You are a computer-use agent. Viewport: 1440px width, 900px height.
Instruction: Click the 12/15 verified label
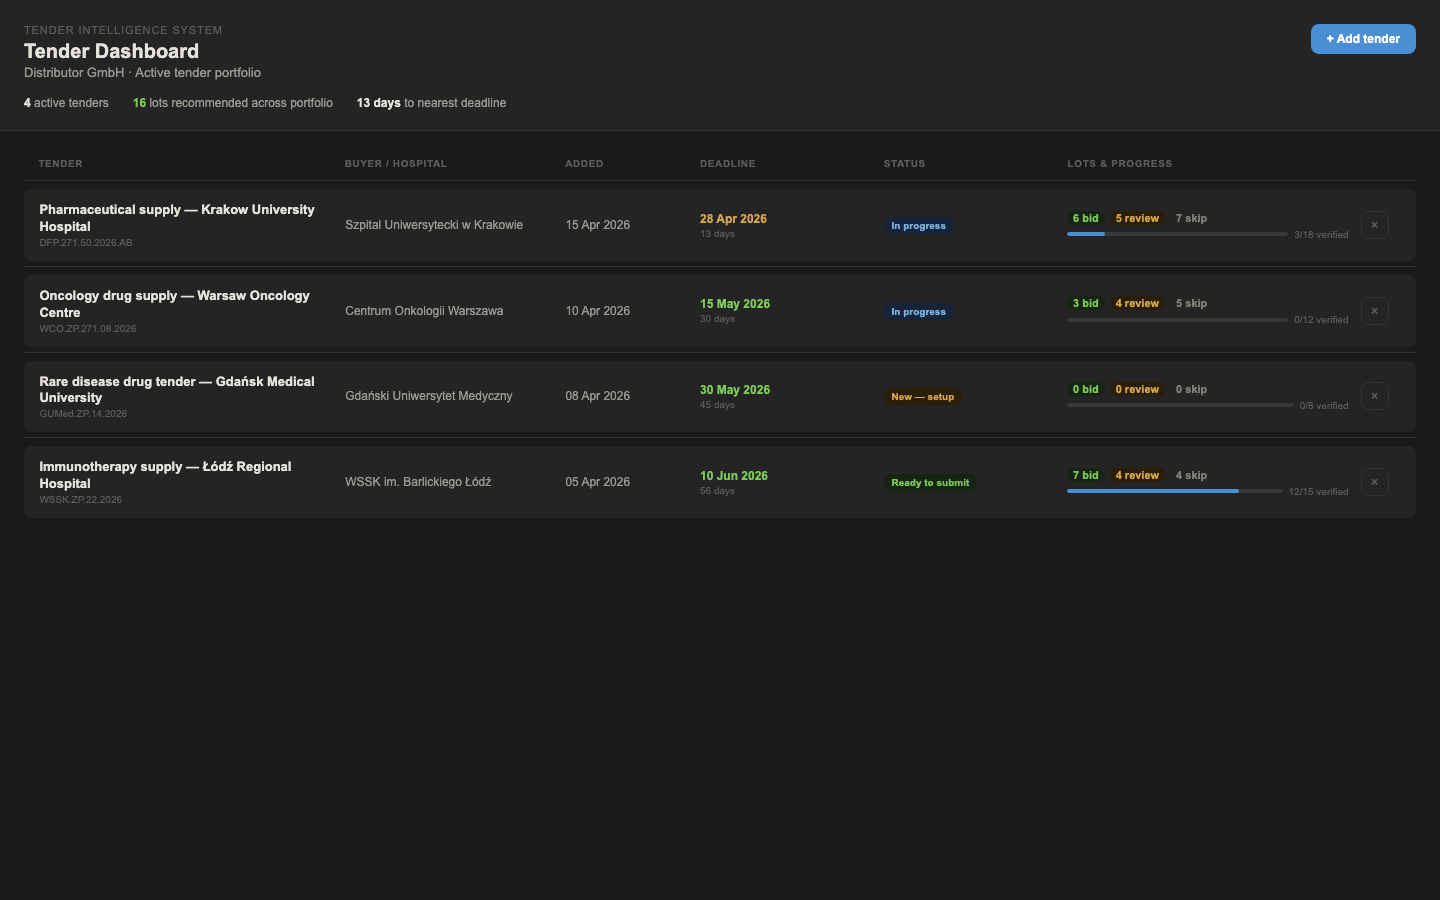coord(1318,492)
